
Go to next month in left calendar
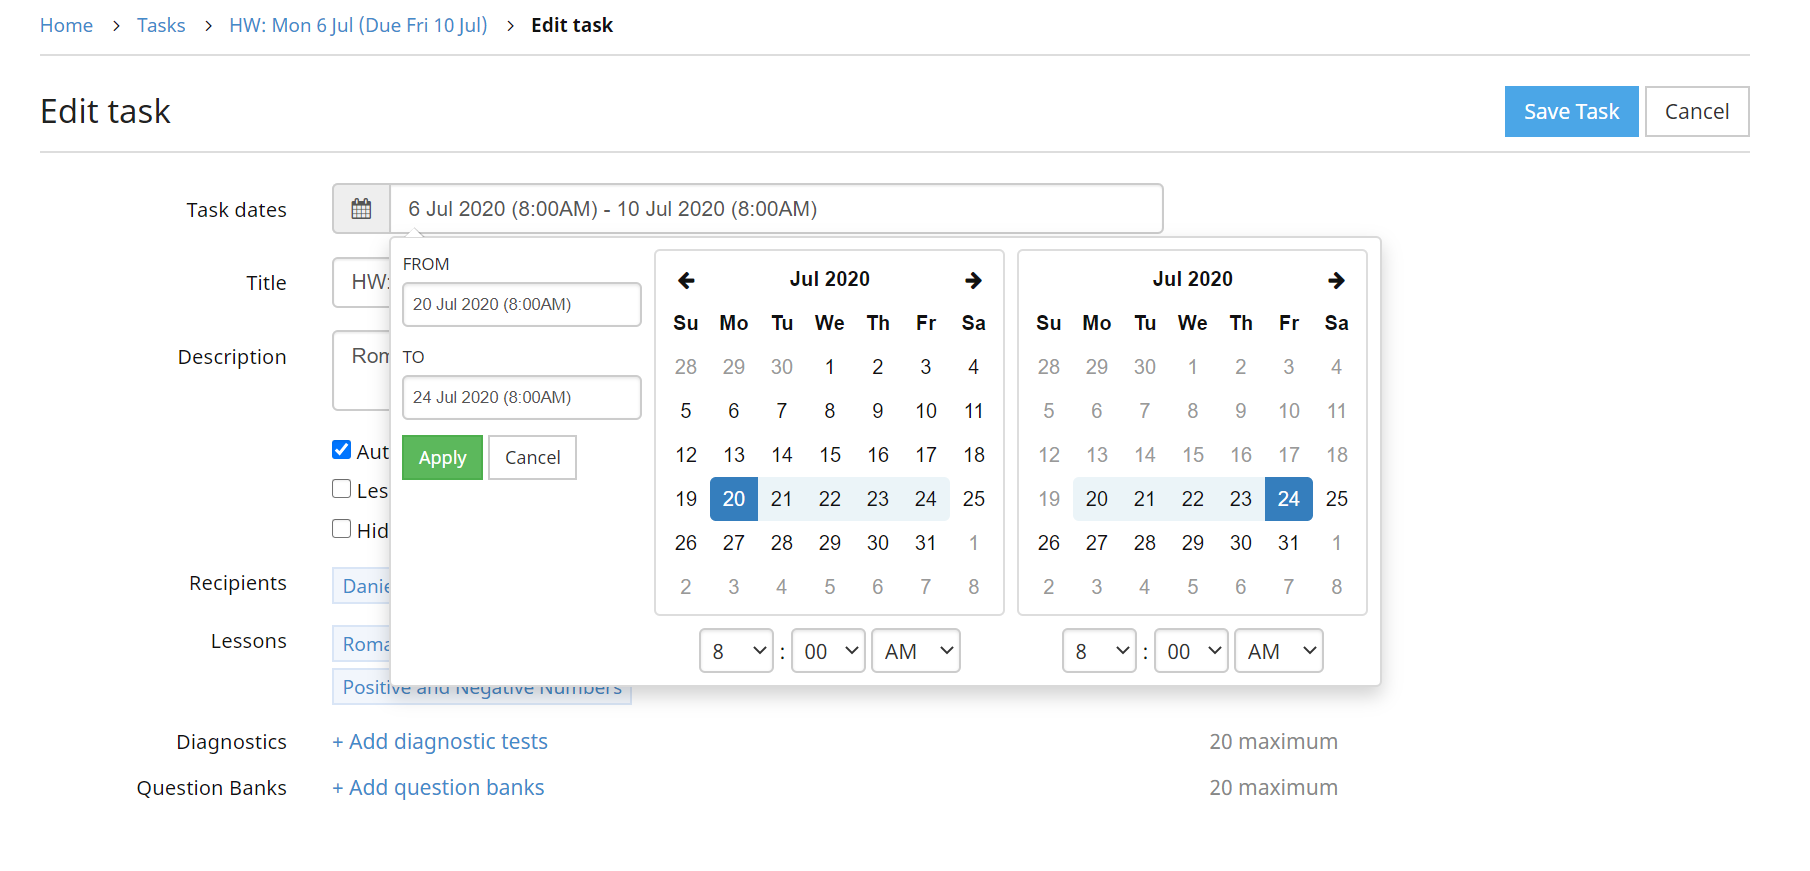coord(973,280)
